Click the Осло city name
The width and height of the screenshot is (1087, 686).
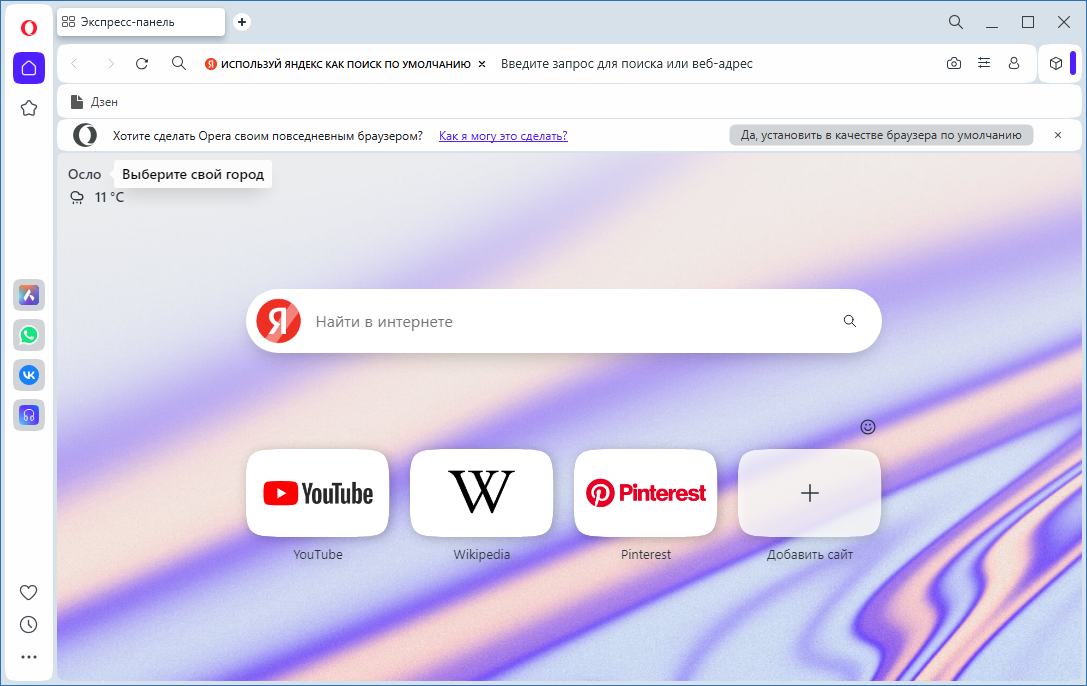[85, 175]
